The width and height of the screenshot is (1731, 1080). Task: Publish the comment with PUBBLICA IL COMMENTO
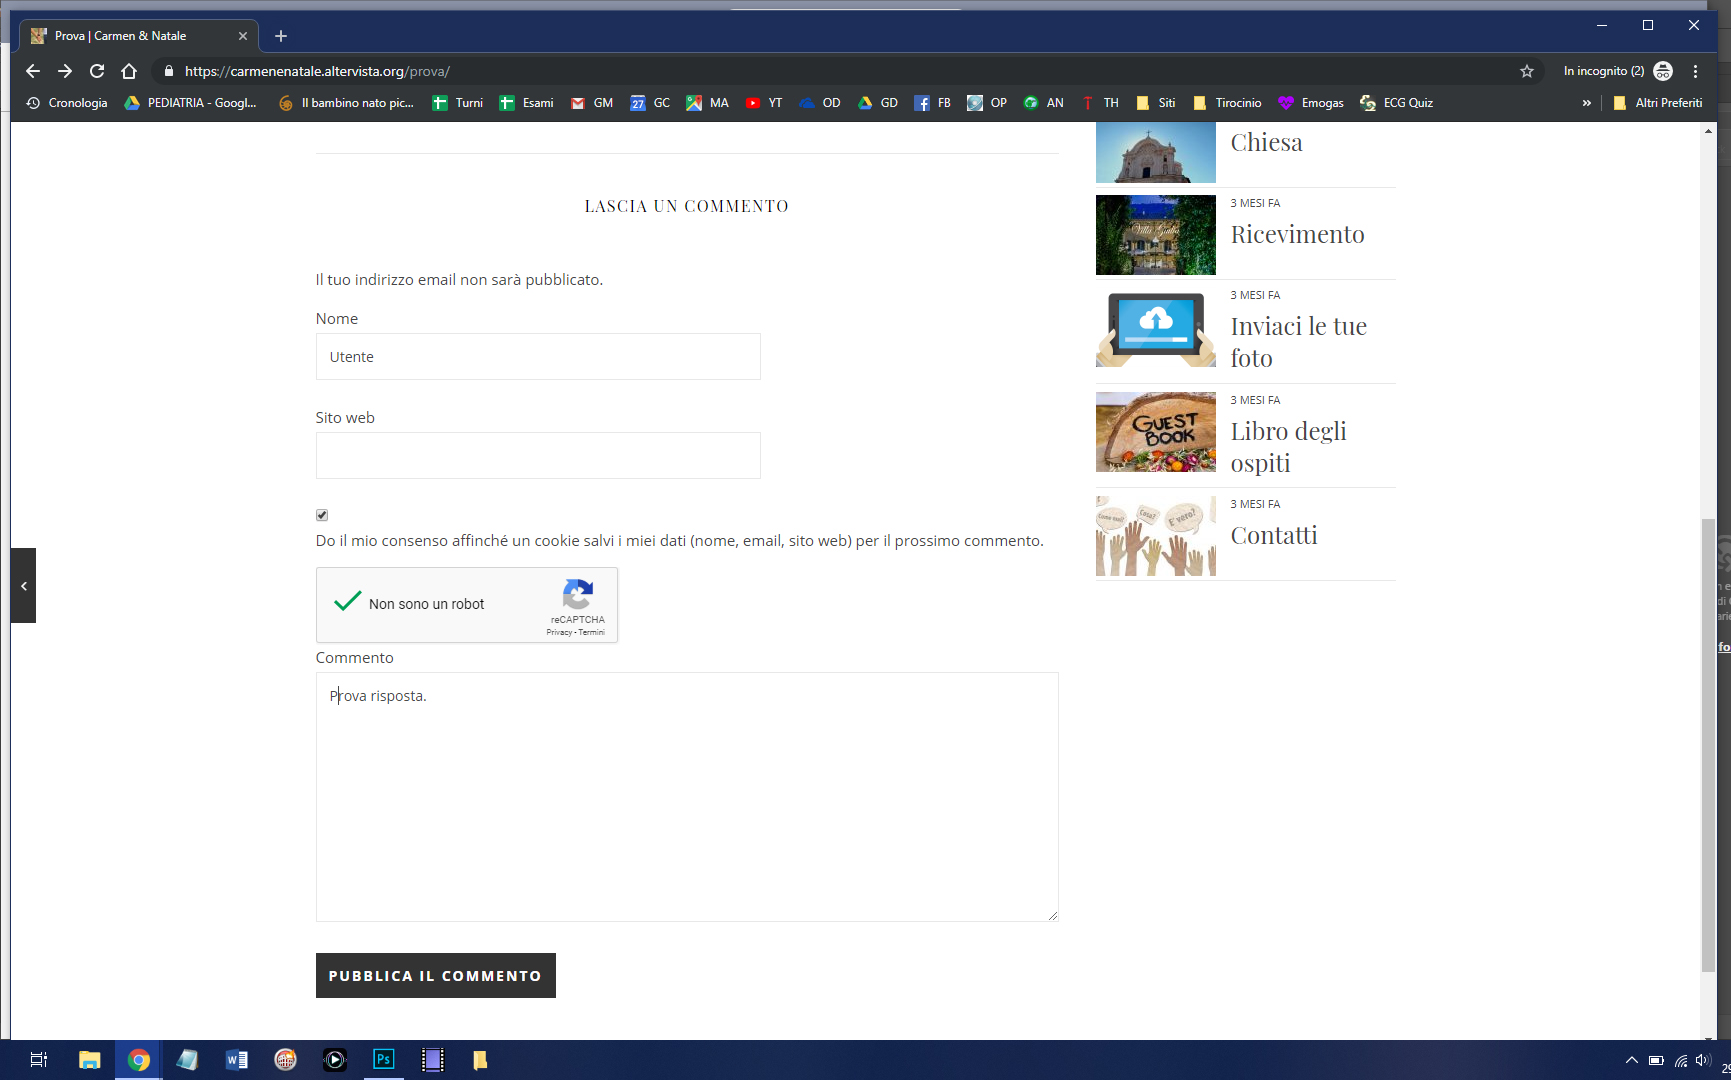tap(436, 975)
